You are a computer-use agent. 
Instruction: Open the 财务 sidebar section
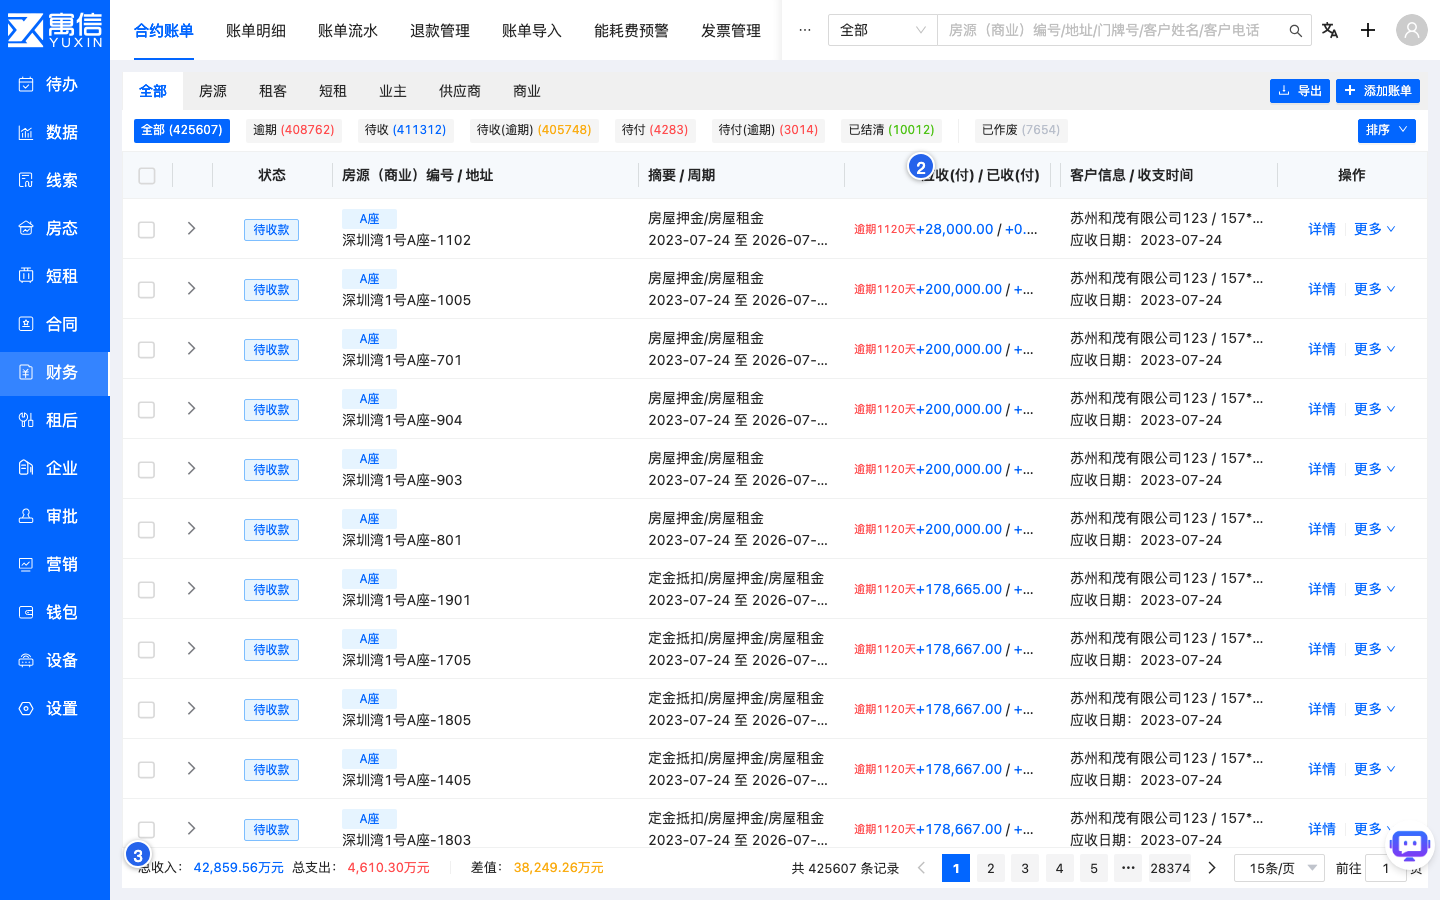[x=54, y=372]
